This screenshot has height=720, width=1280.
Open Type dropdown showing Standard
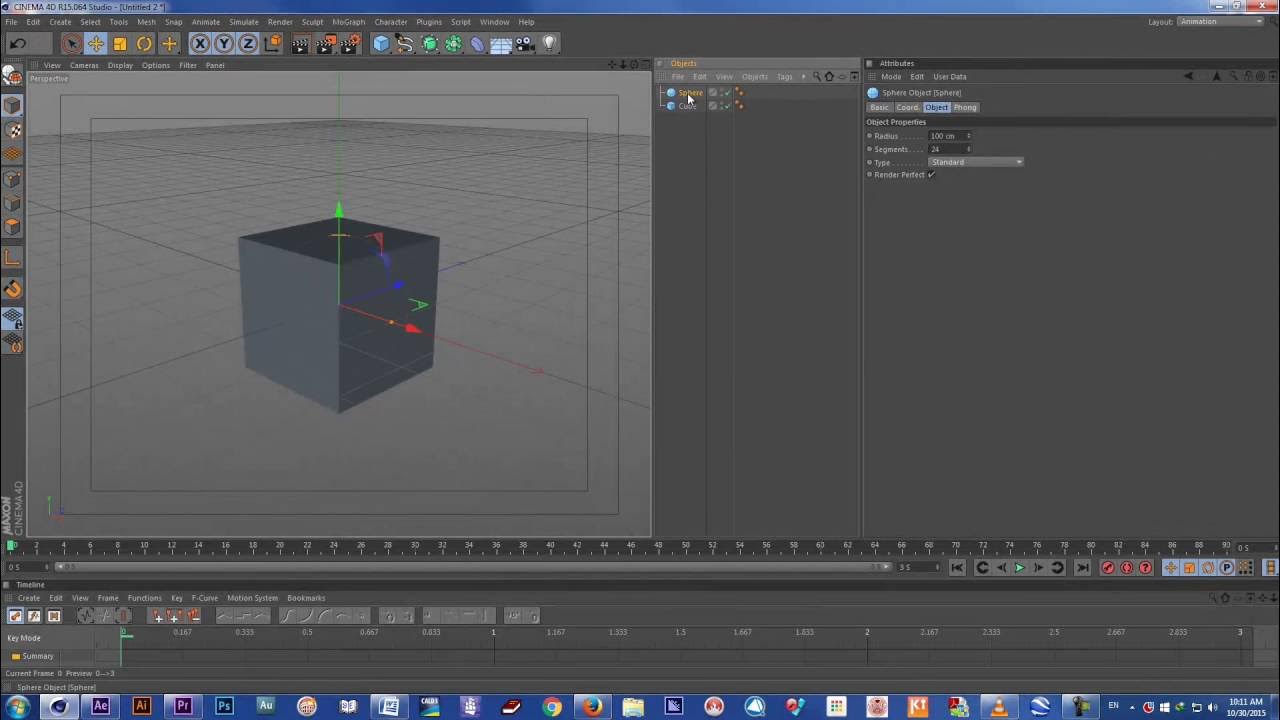[976, 162]
